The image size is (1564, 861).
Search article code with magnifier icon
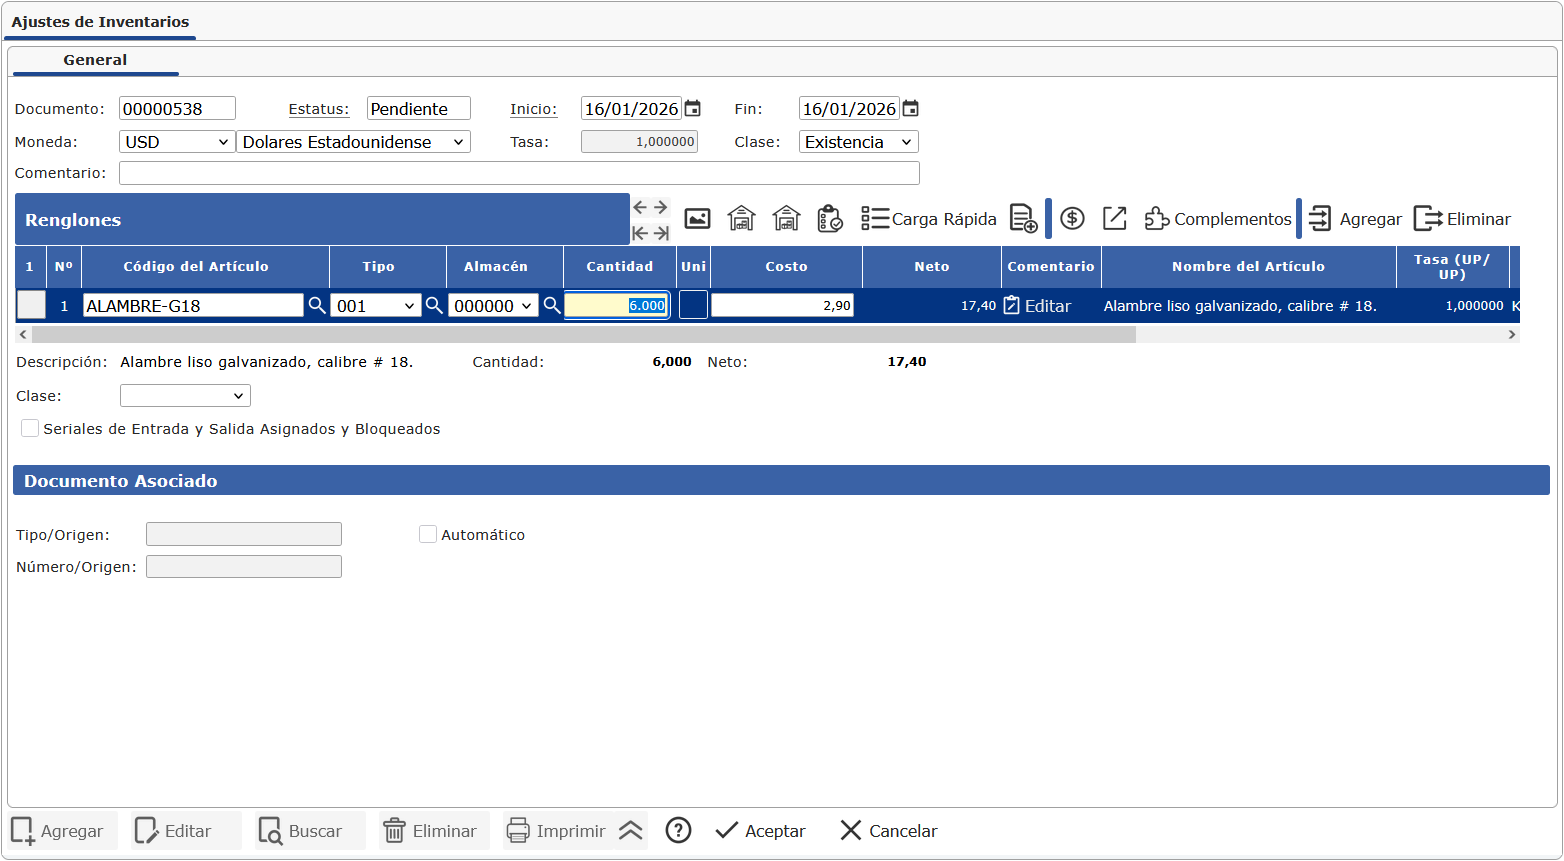pyautogui.click(x=316, y=306)
